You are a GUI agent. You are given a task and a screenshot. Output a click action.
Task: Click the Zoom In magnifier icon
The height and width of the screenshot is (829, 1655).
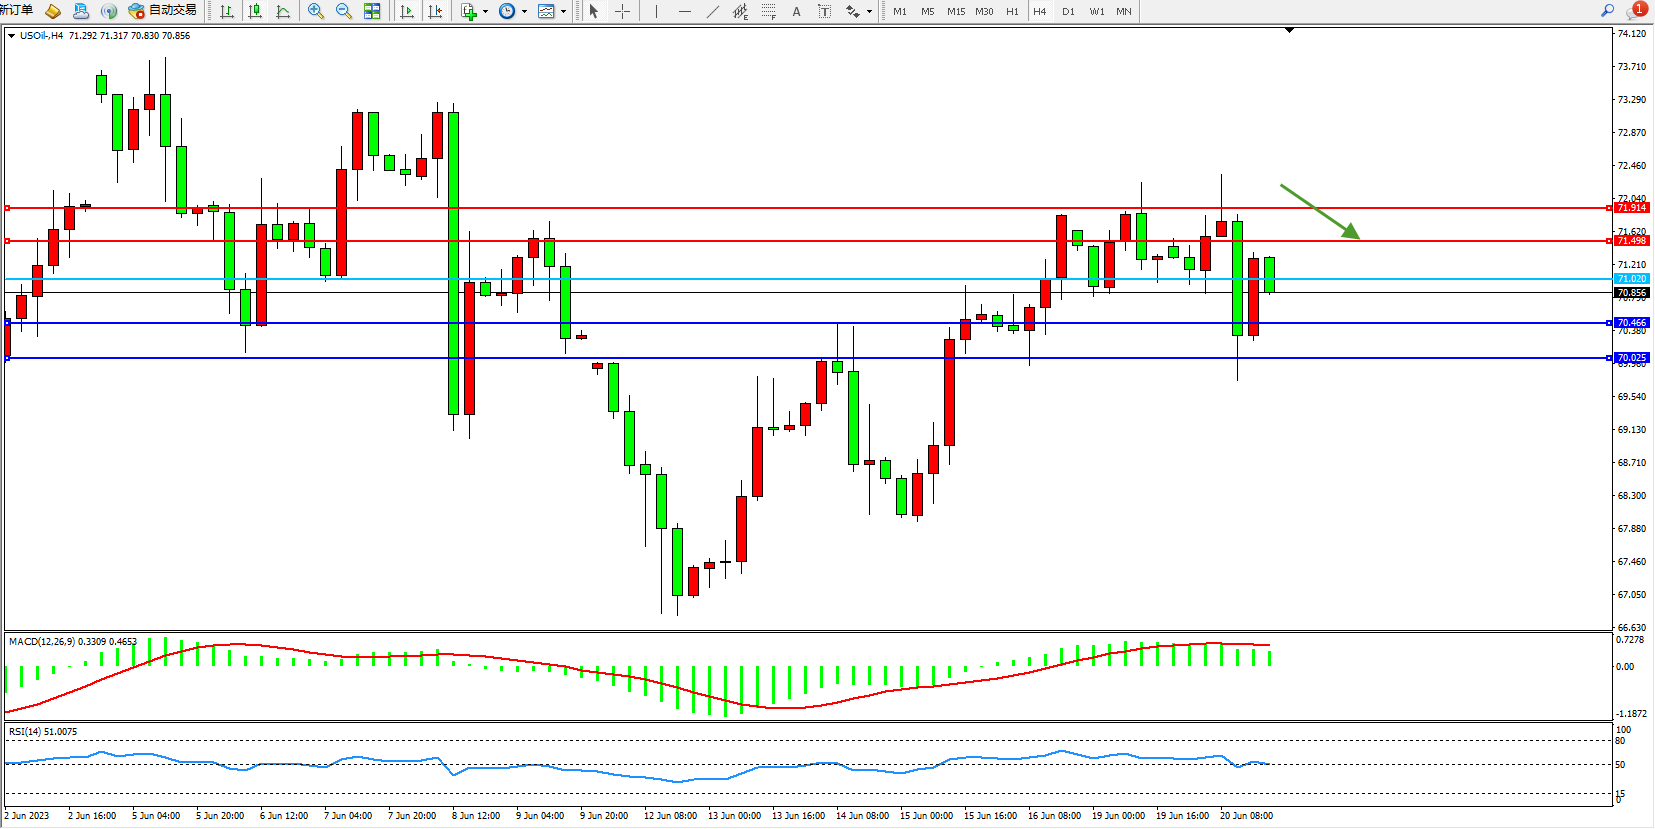(x=316, y=11)
